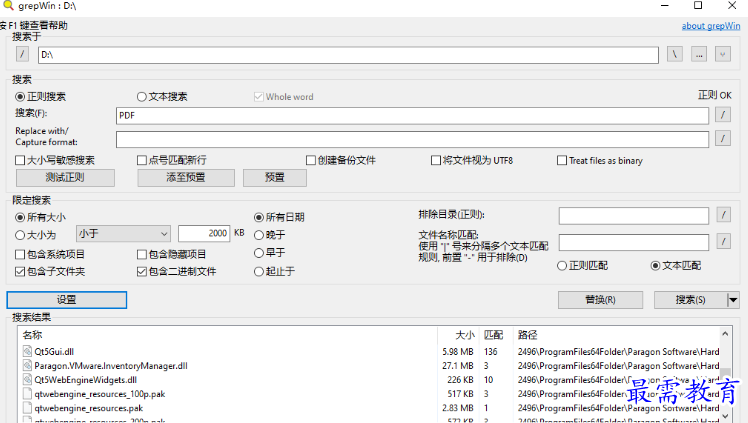Click the search path field containing D:\
Image resolution: width=748 pixels, height=423 pixels.
[348, 55]
